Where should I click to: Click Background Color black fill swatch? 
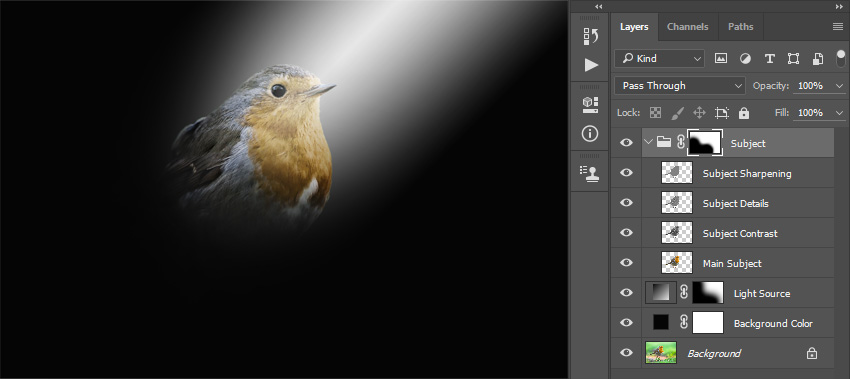click(x=661, y=323)
